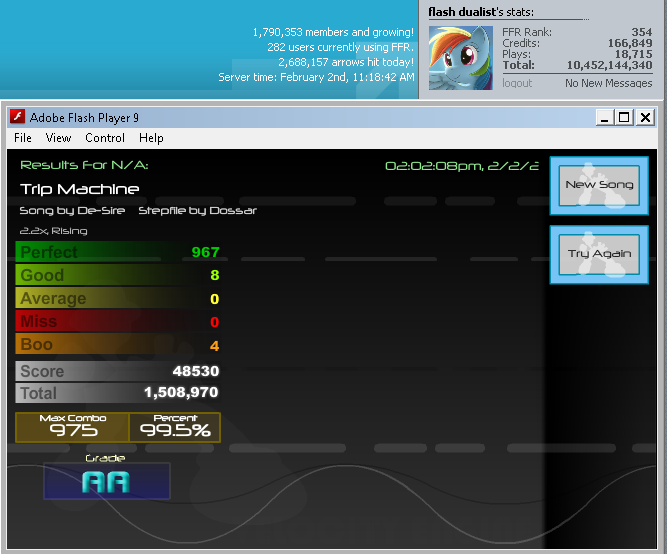
Task: Open the View menu
Action: point(58,138)
